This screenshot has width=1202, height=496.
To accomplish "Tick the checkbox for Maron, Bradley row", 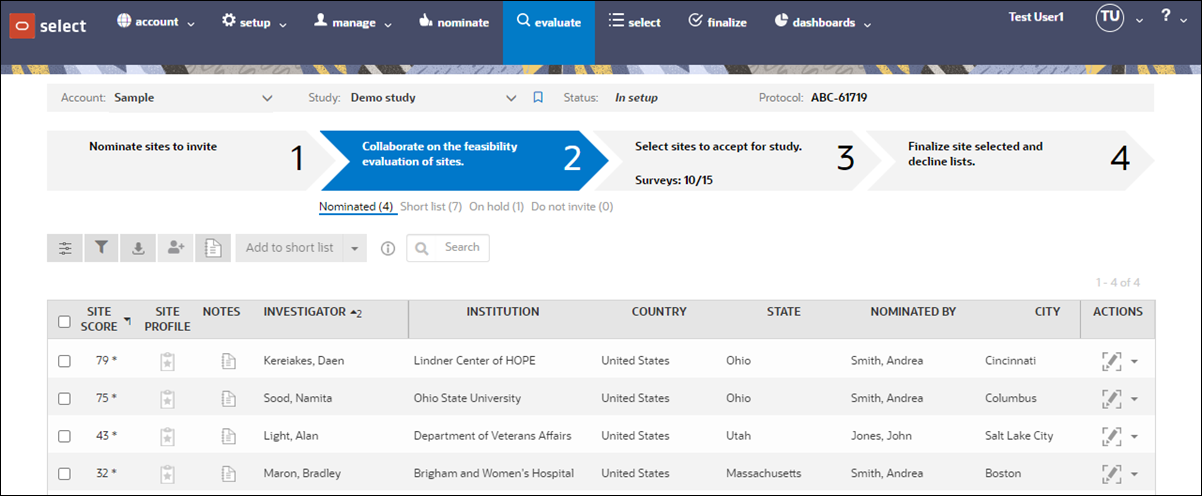I will pos(64,474).
